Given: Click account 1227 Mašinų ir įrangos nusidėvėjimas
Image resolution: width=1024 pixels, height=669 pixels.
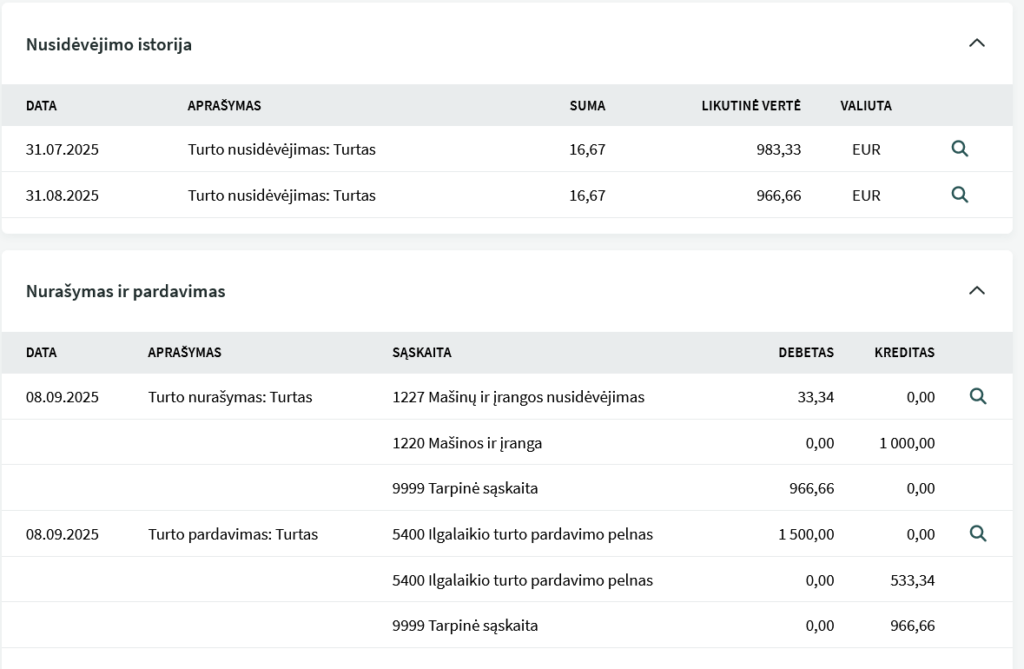Looking at the screenshot, I should [518, 397].
